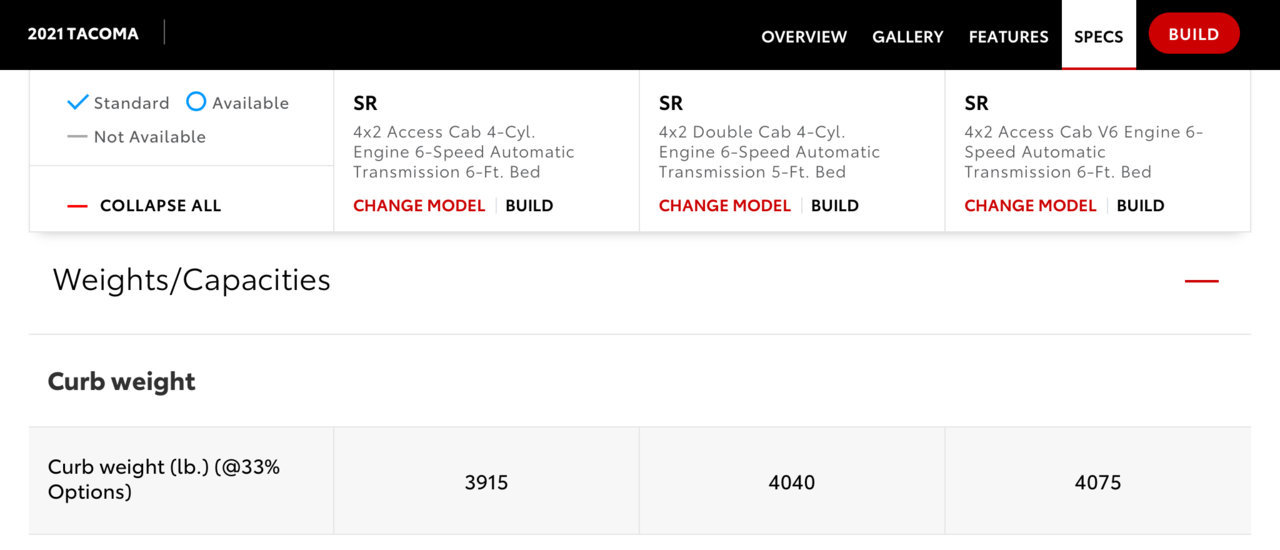1280x550 pixels.
Task: Change model for 4x2 Access Cab 4-Cyl.
Action: (419, 206)
